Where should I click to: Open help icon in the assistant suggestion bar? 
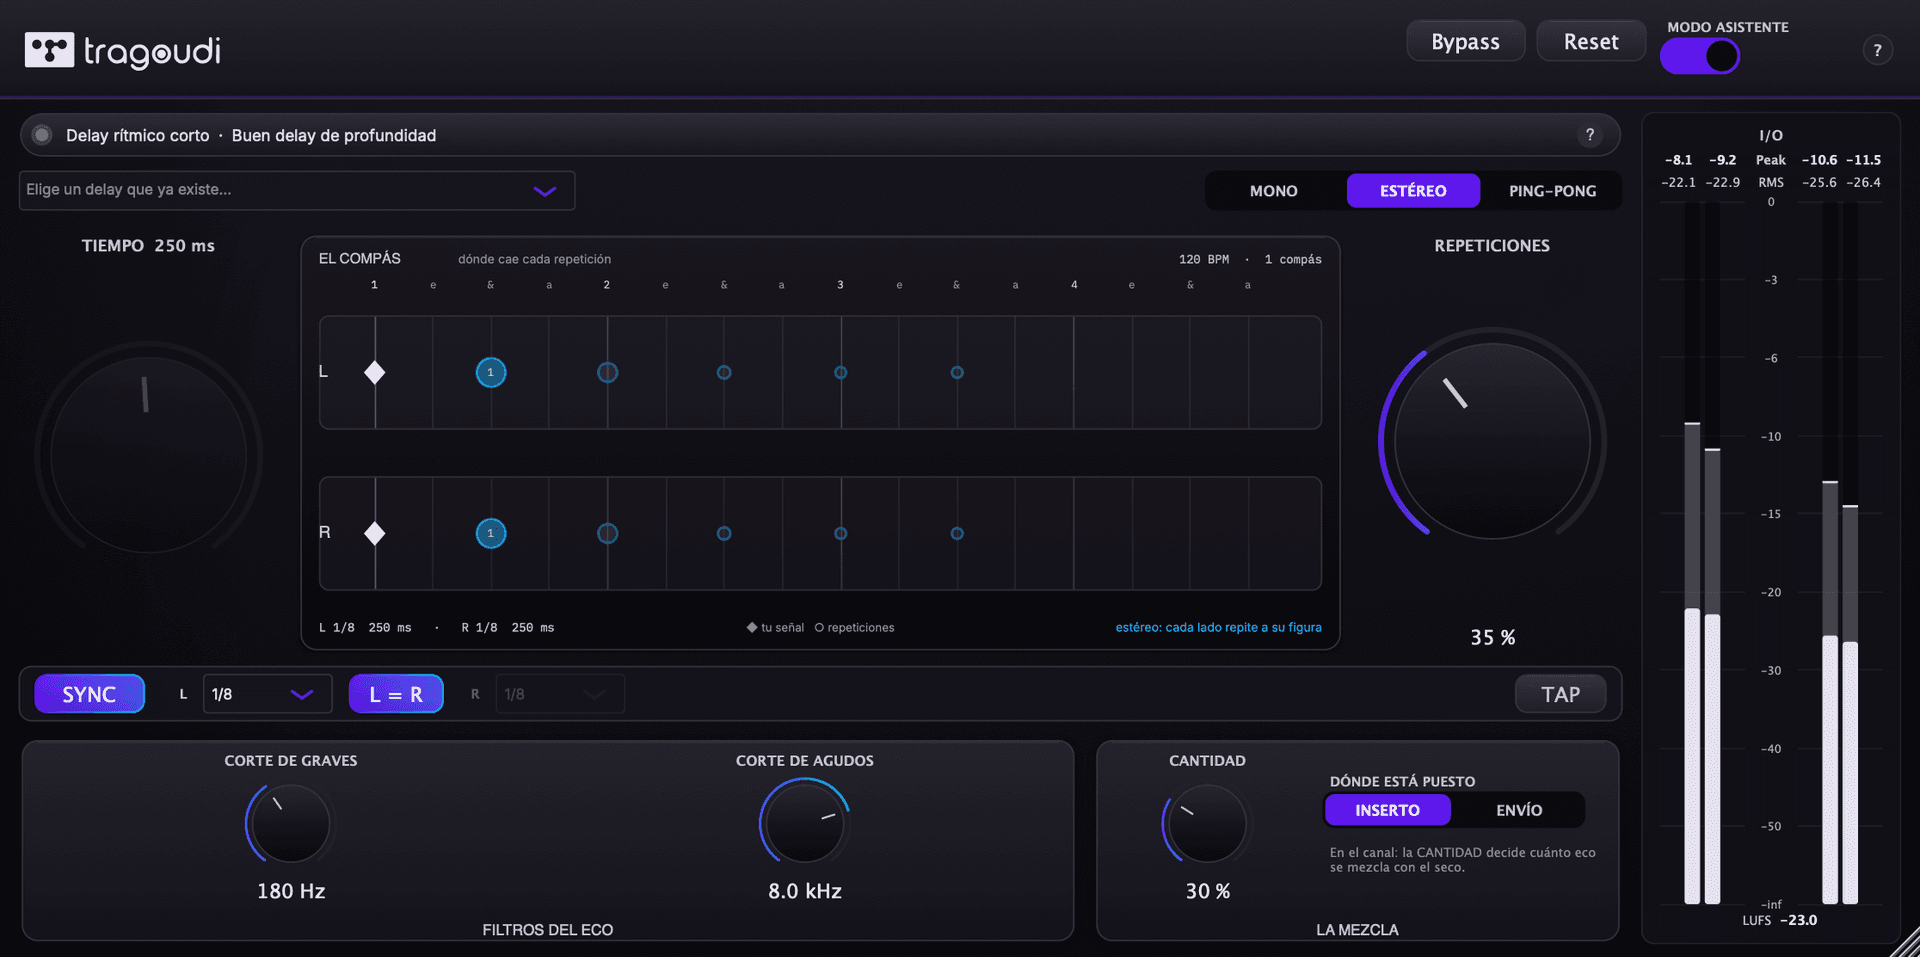point(1590,135)
